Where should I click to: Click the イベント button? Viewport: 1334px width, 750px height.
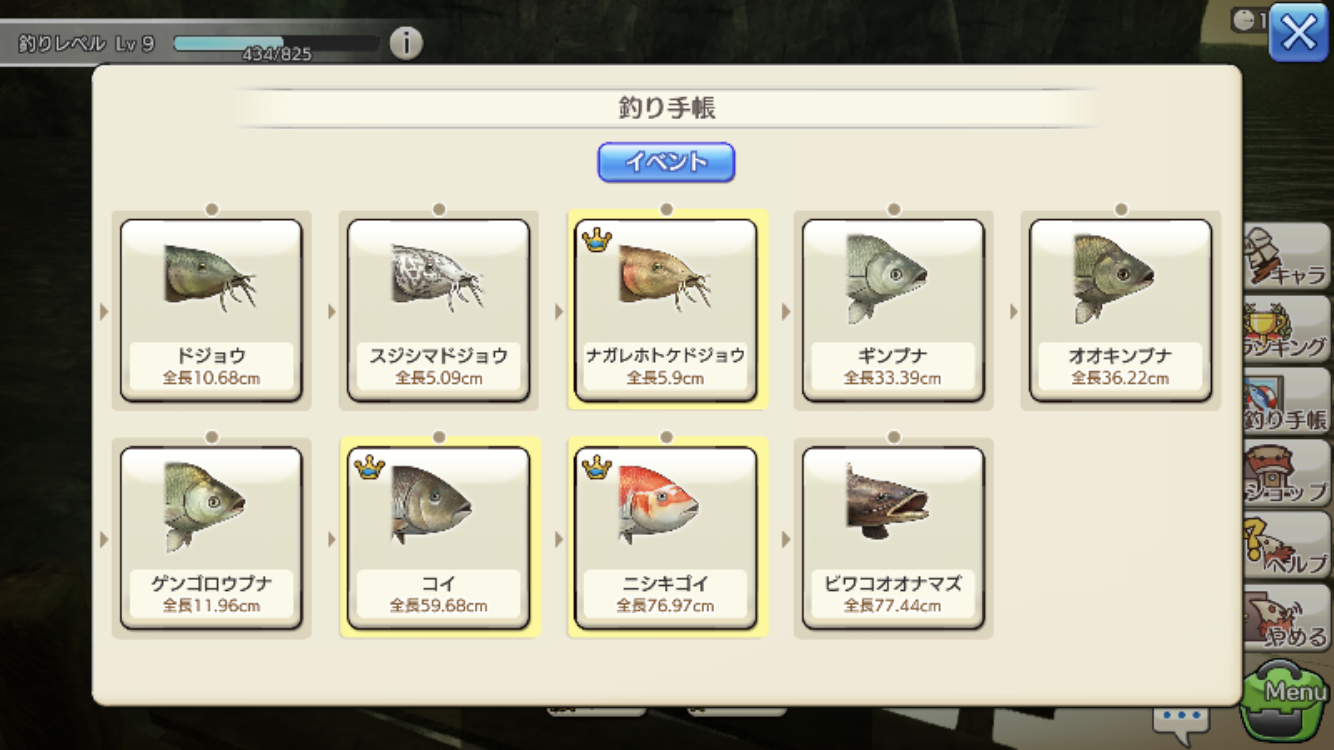(666, 162)
